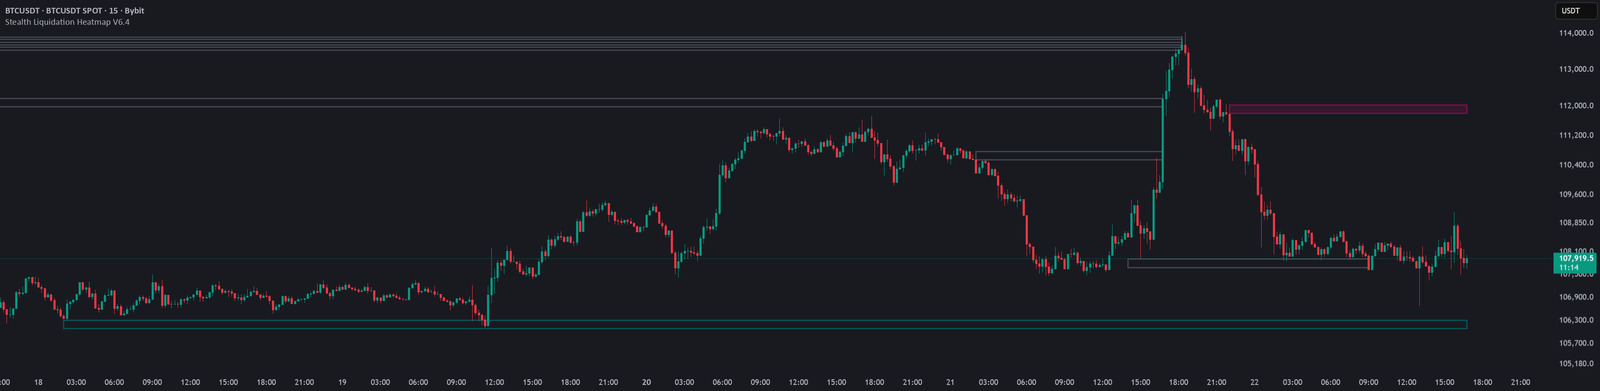The height and width of the screenshot is (391, 1600).
Task: Click the 107,919.5 current price label
Action: 1576,258
